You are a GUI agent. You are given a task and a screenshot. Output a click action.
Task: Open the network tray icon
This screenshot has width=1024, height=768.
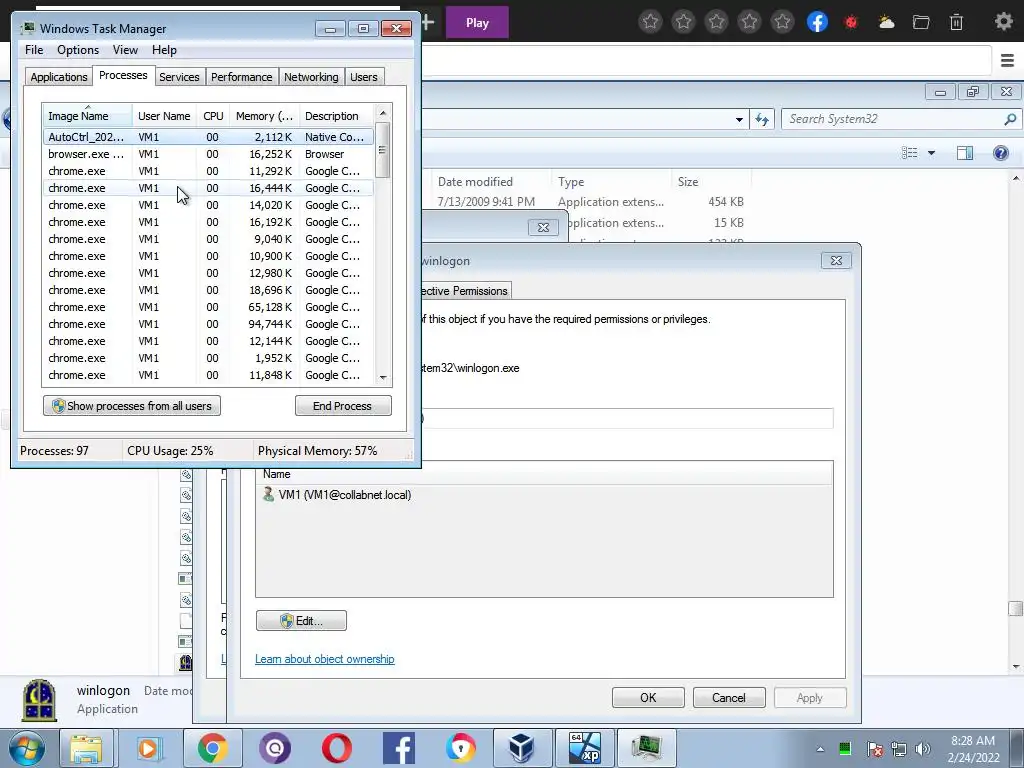click(899, 749)
